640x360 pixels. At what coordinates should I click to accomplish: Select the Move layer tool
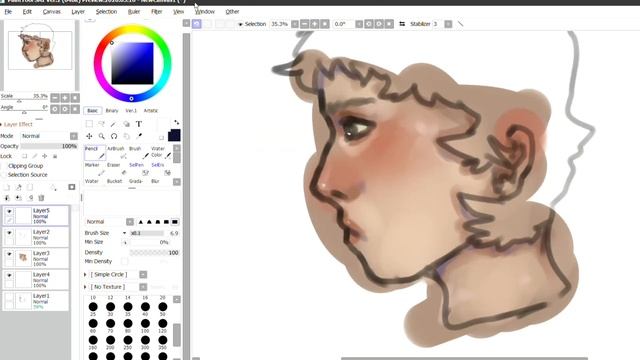89,136
